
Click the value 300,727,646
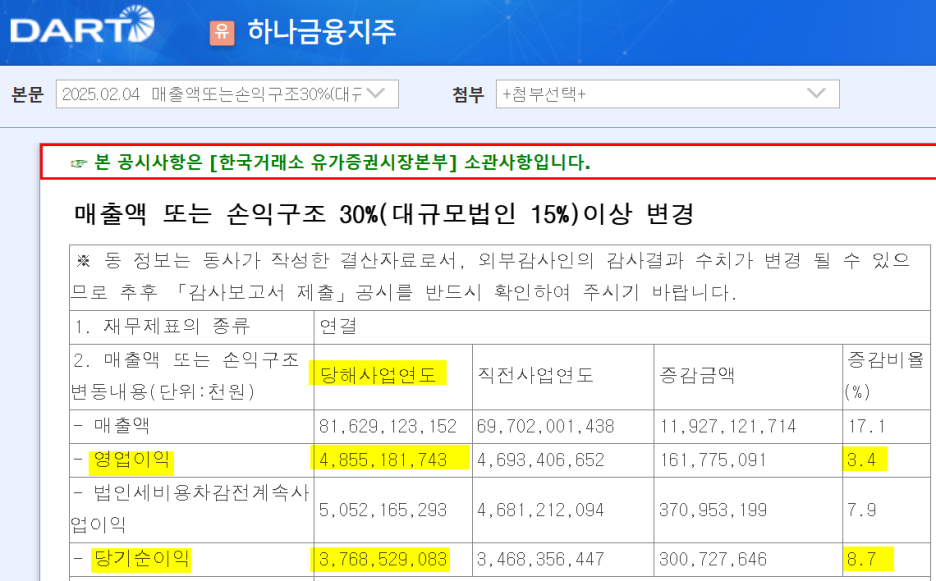coord(713,560)
